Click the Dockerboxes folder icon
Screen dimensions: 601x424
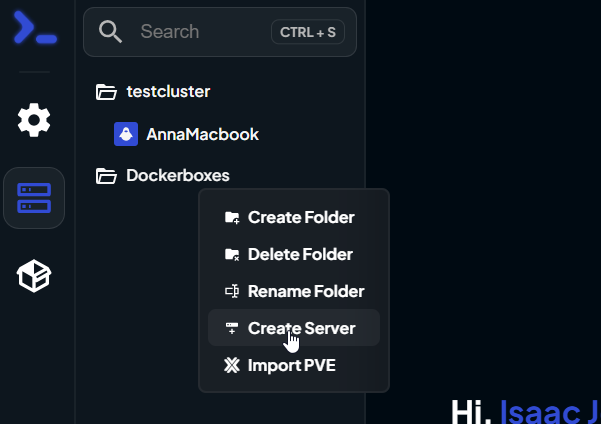pyautogui.click(x=106, y=176)
